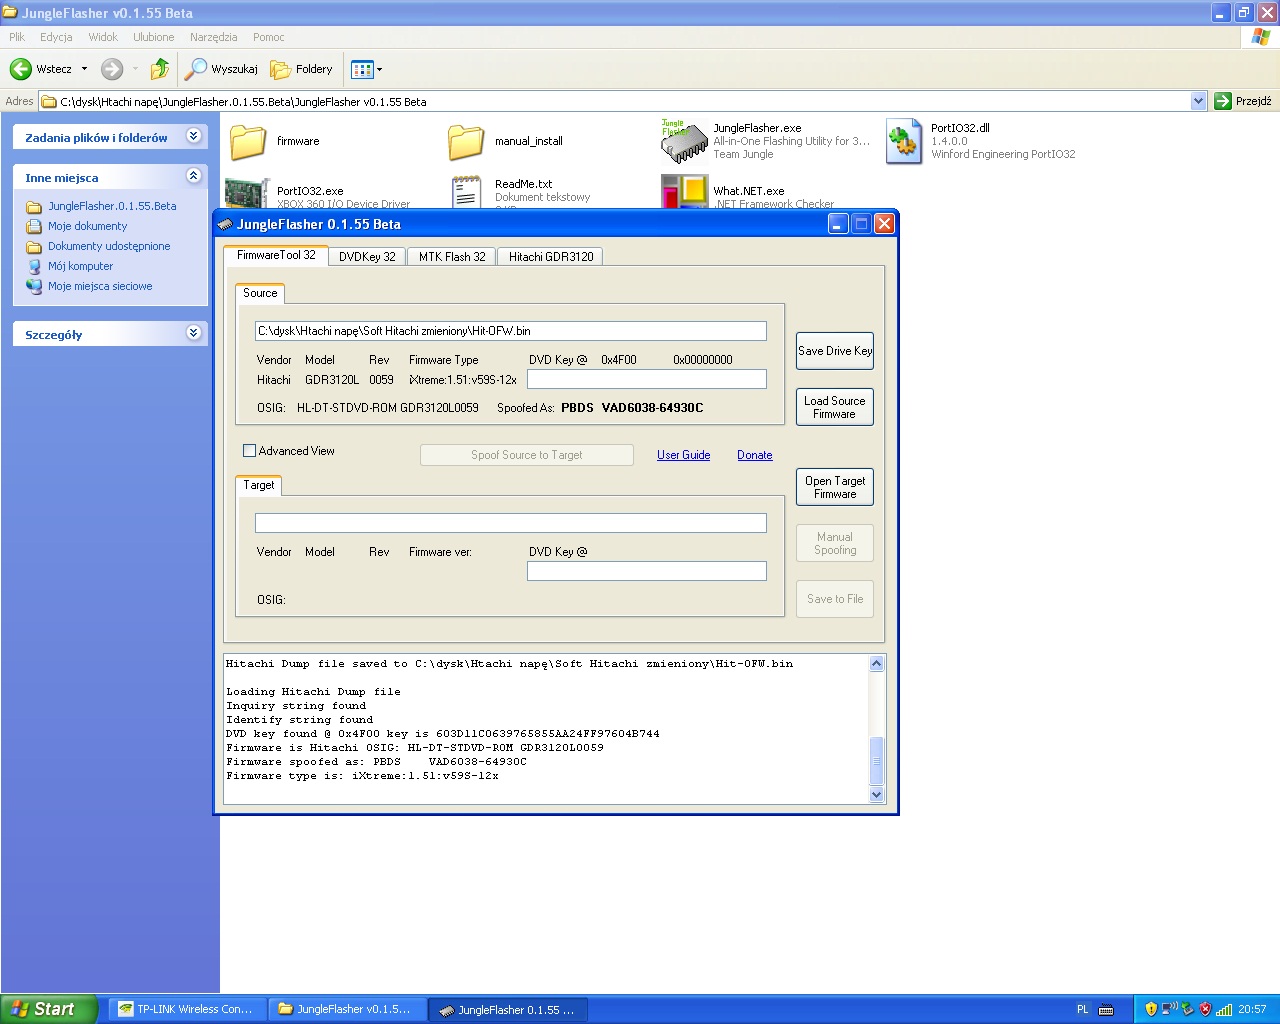Screen dimensions: 1280x1024
Task: Open Dokumenty udostępnione in side panel
Action: pyautogui.click(x=109, y=246)
